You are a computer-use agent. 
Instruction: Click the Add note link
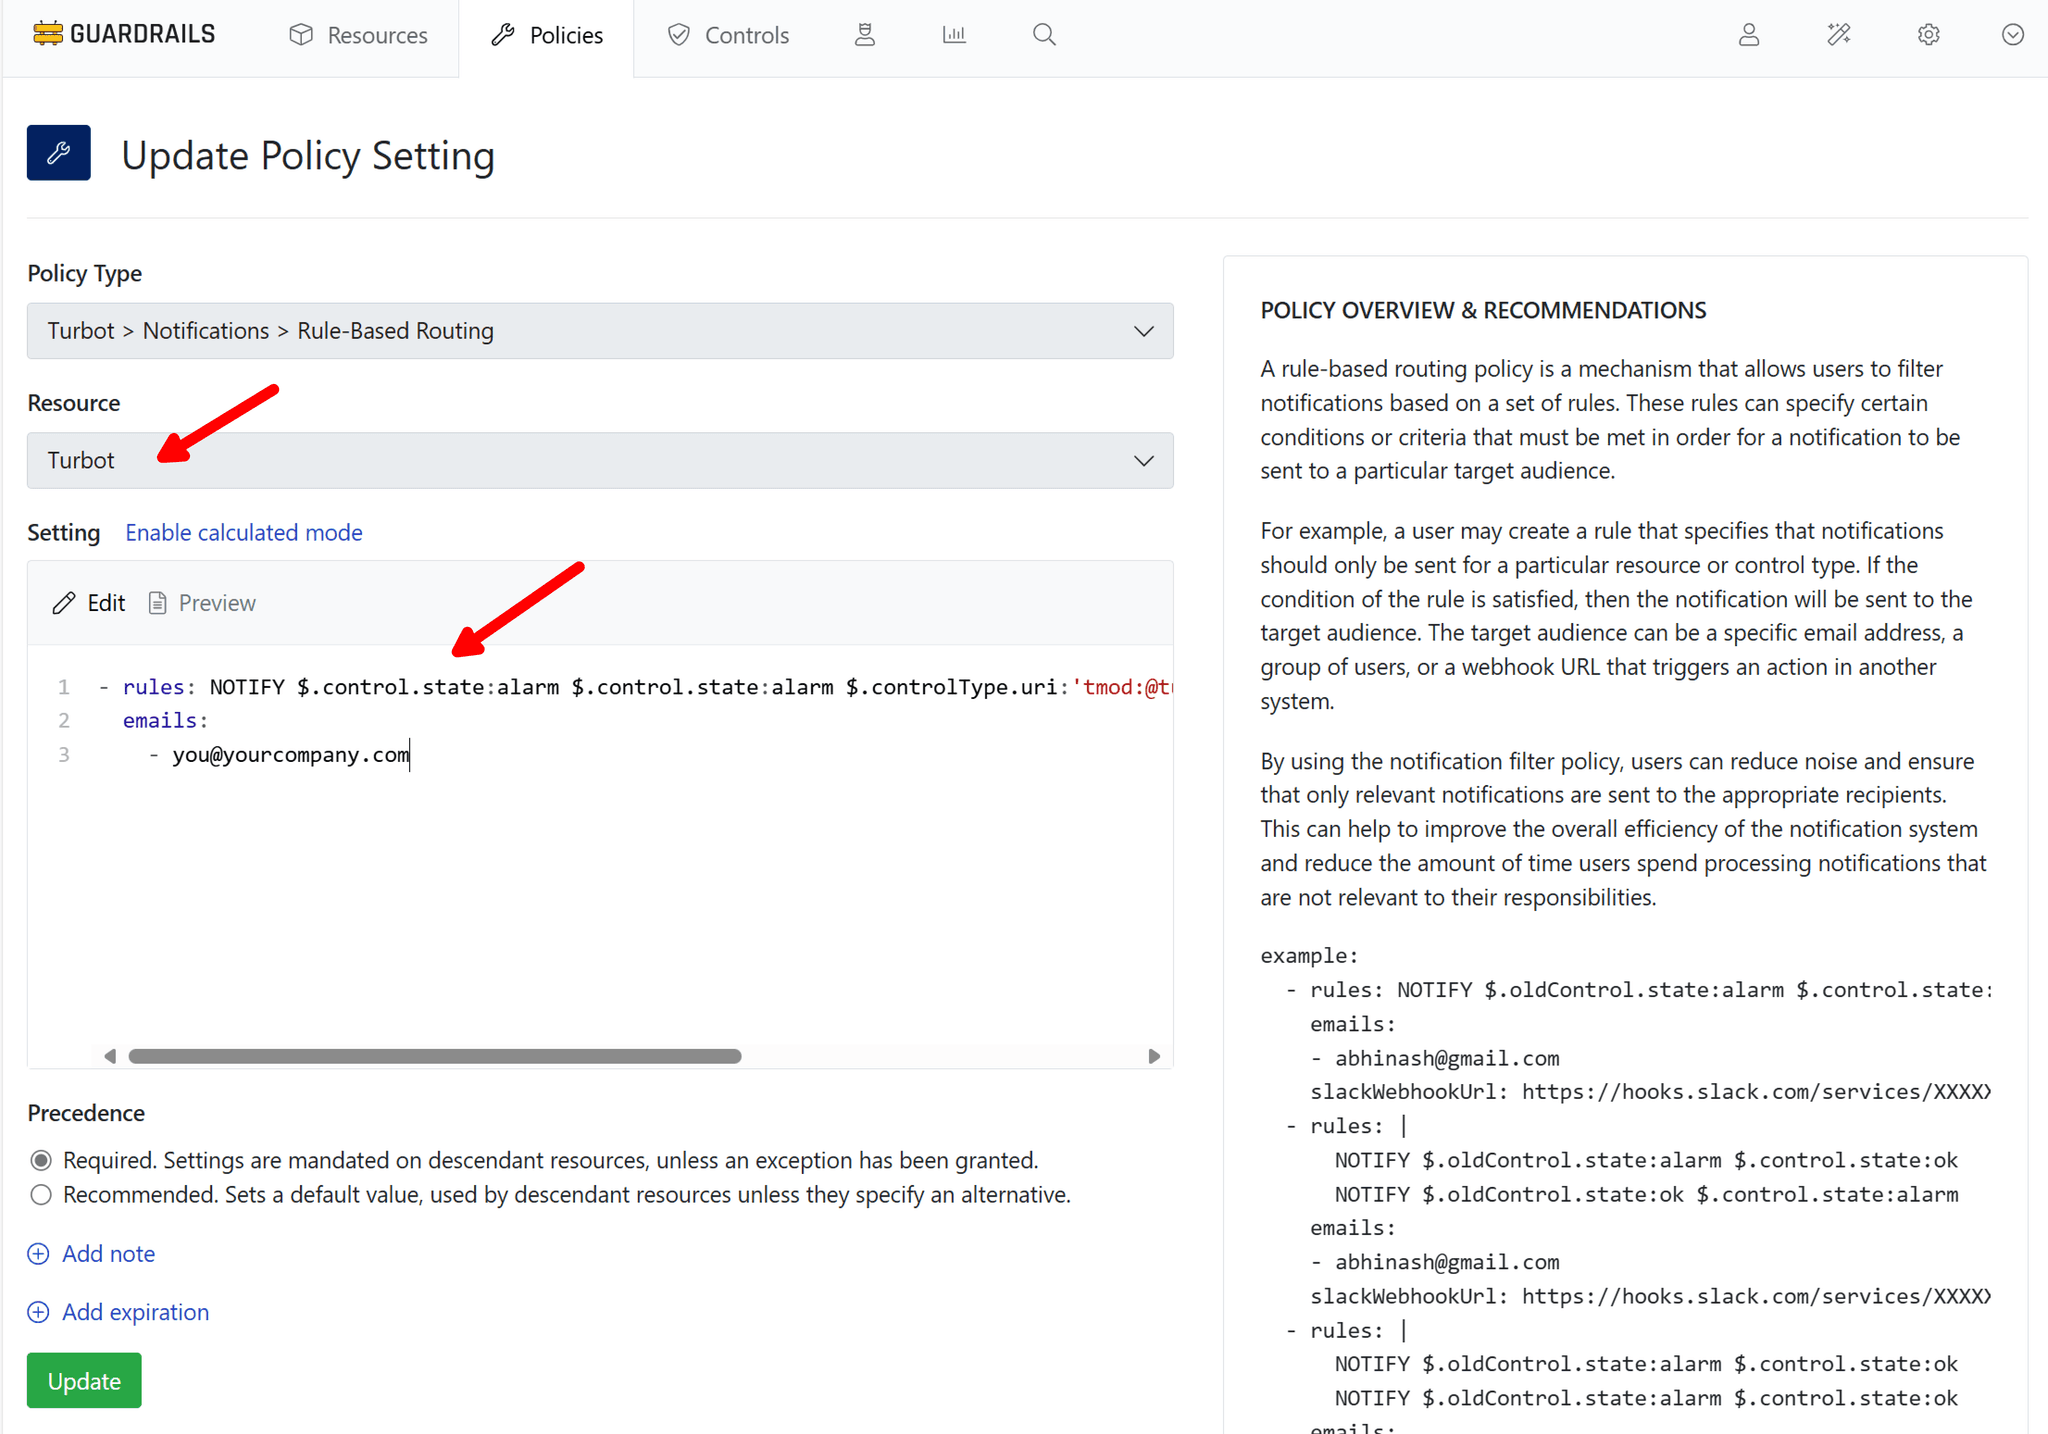coord(108,1254)
